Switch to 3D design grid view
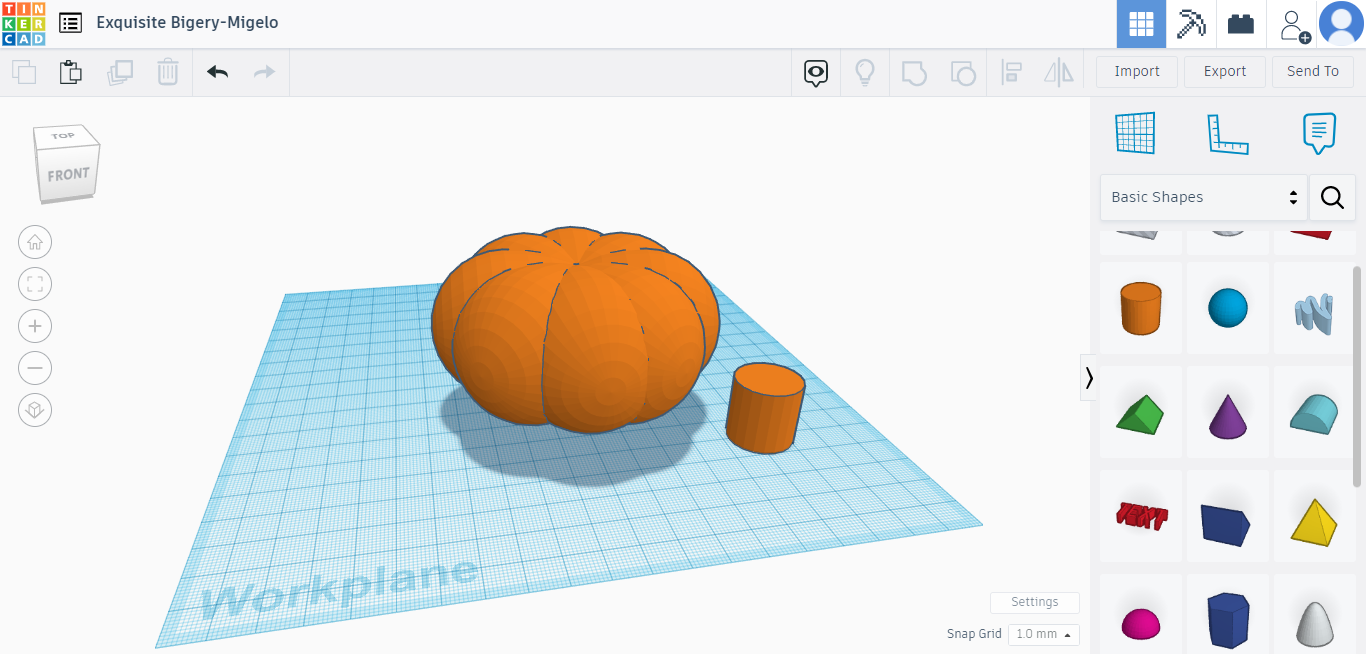Image resolution: width=1366 pixels, height=654 pixels. (1141, 24)
